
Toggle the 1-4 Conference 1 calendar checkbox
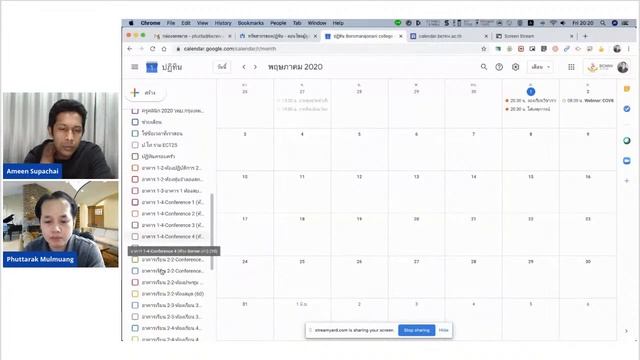pos(135,202)
